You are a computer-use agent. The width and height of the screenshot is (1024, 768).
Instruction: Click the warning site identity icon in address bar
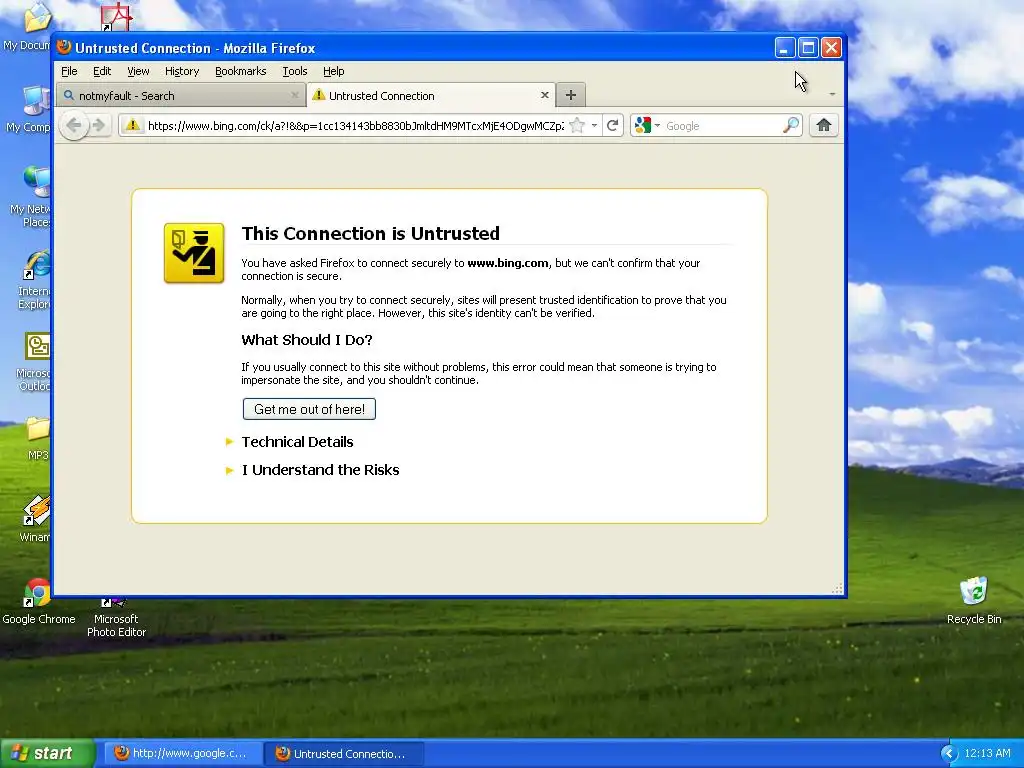pos(133,125)
